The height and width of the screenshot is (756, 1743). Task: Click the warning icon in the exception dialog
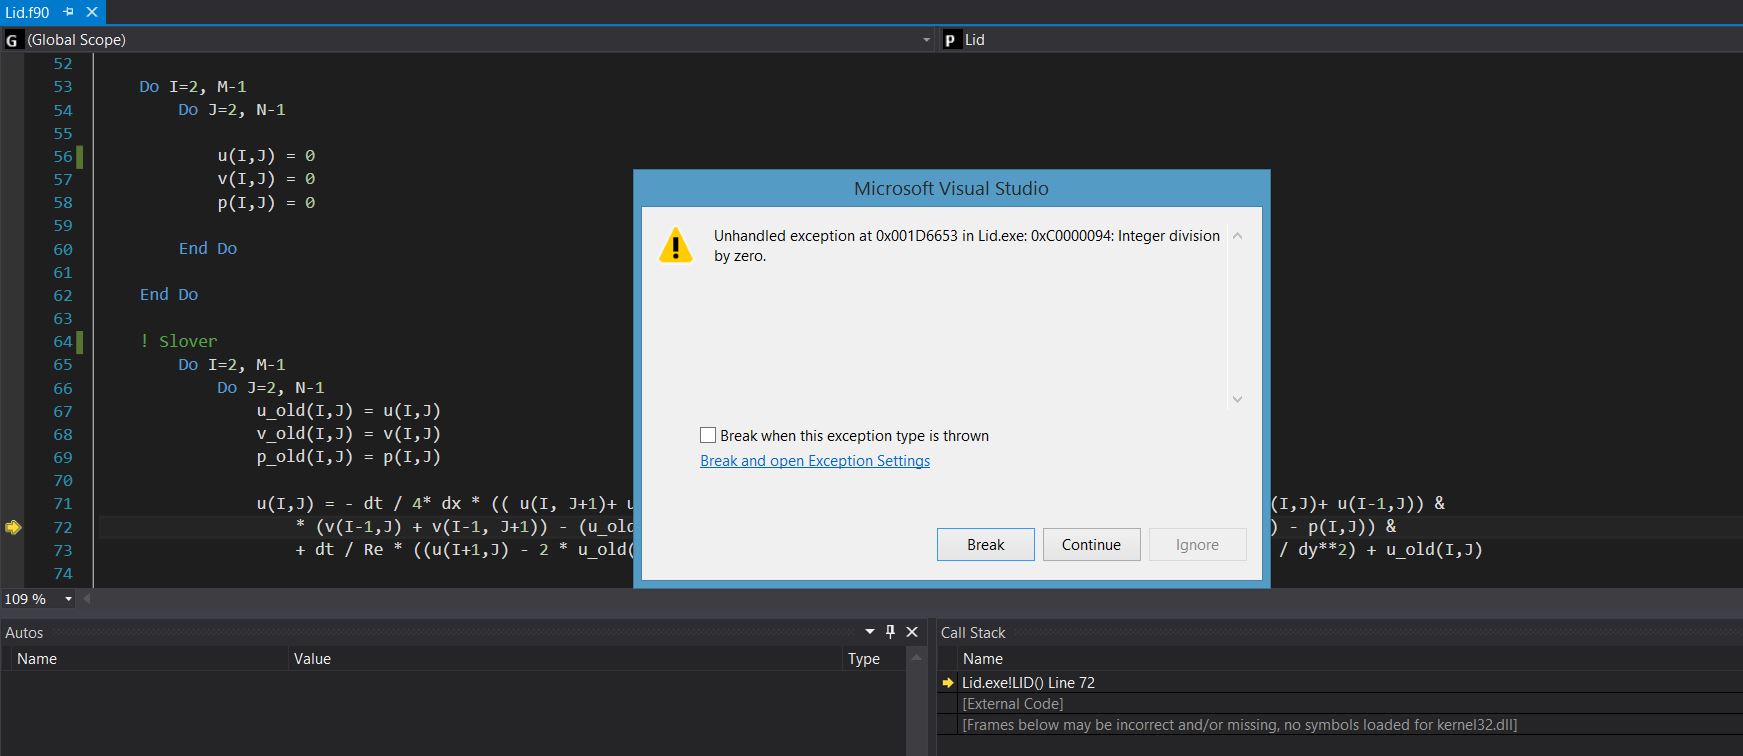(x=675, y=245)
